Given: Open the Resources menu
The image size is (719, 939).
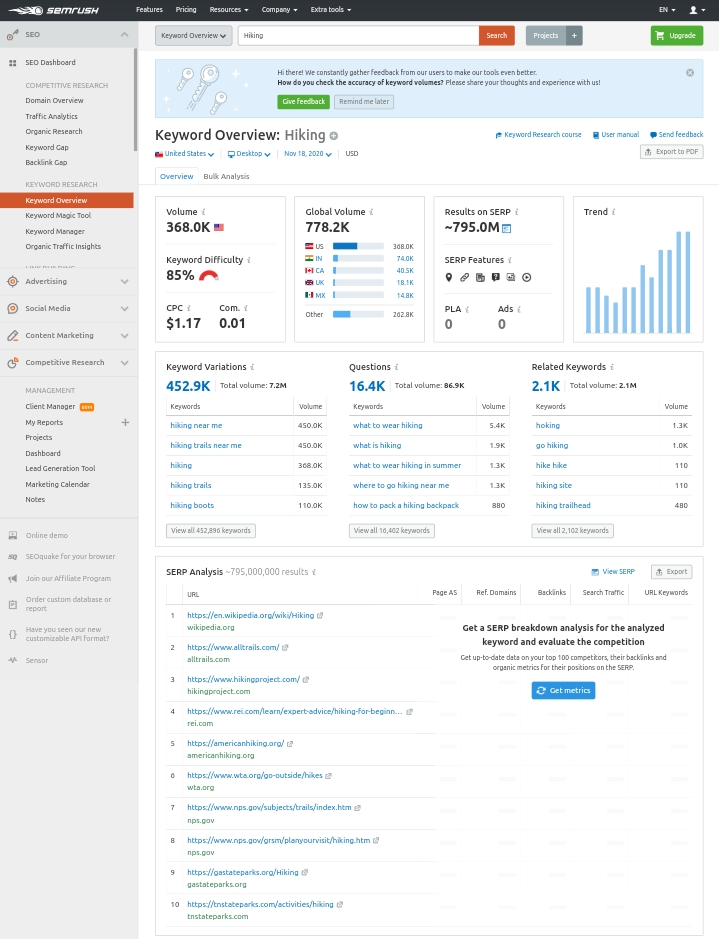Looking at the screenshot, I should tap(229, 10).
